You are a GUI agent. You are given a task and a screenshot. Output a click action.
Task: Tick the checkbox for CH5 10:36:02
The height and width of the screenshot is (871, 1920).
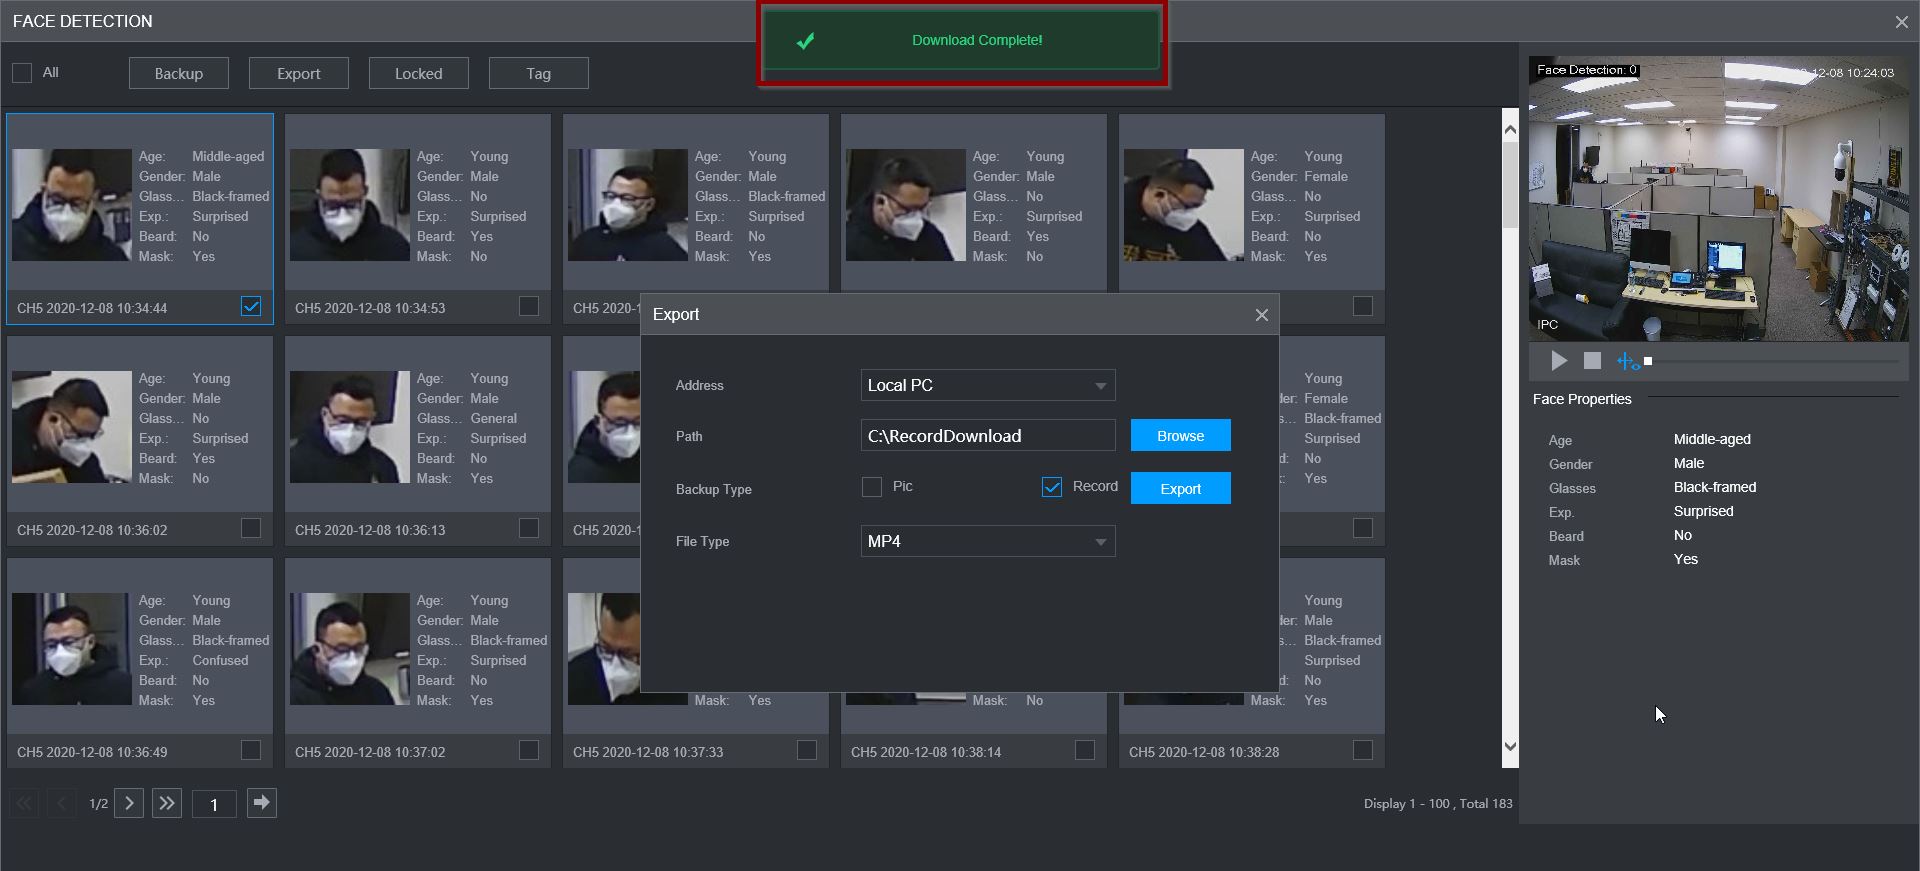(x=251, y=528)
